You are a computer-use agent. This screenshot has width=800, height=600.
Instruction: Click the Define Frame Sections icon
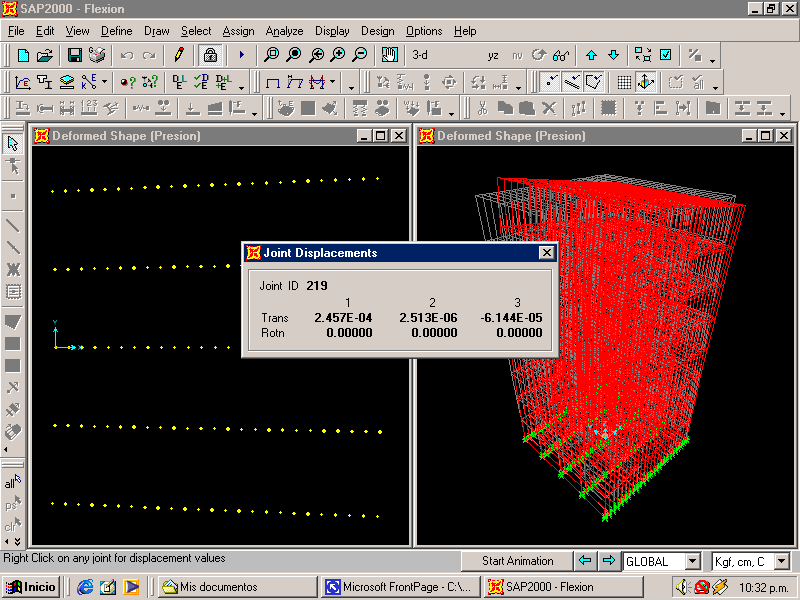45,82
